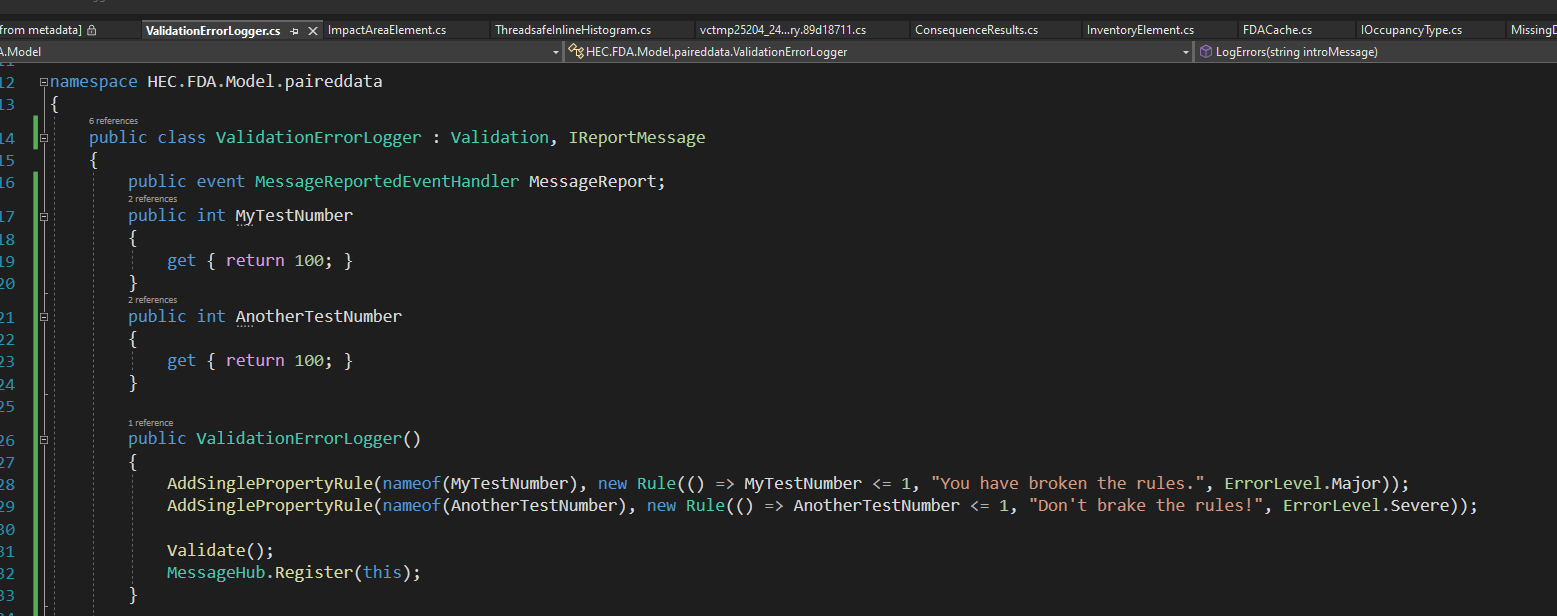This screenshot has height=616, width=1557.
Task: Click the lock icon on the [from metadata] tab
Action: pyautogui.click(x=90, y=31)
